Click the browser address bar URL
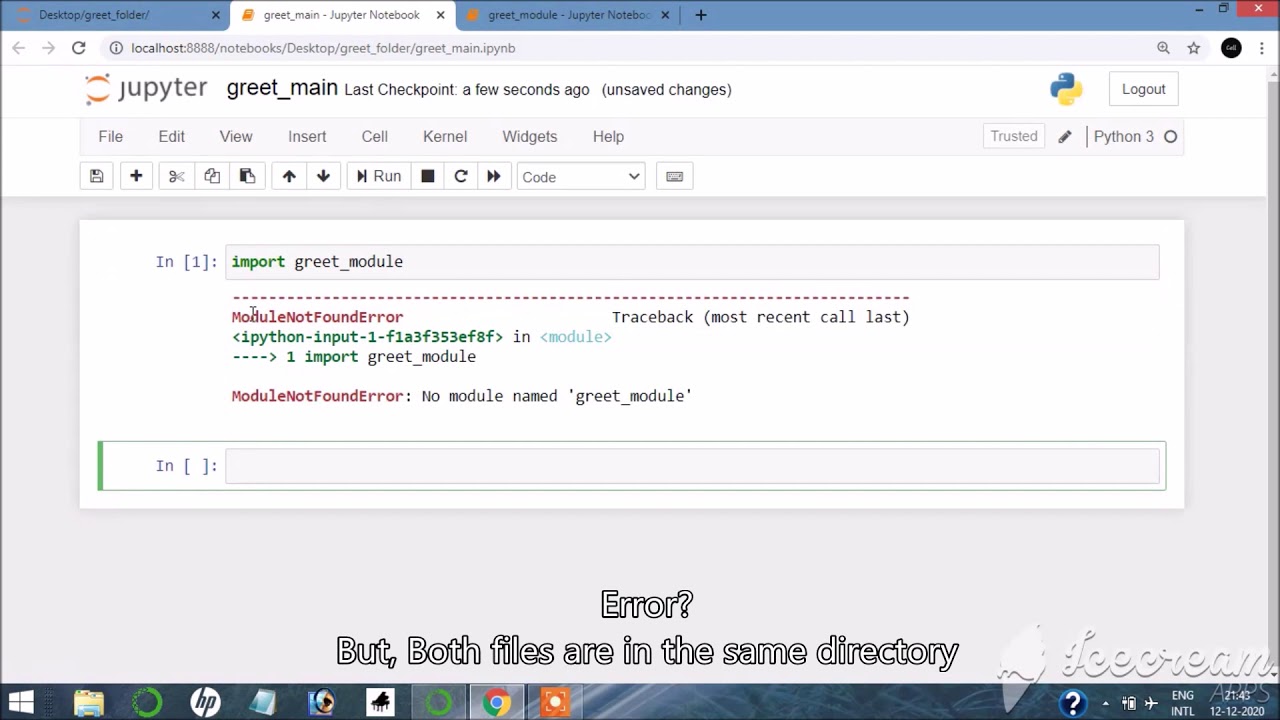This screenshot has width=1280, height=720. pos(323,48)
